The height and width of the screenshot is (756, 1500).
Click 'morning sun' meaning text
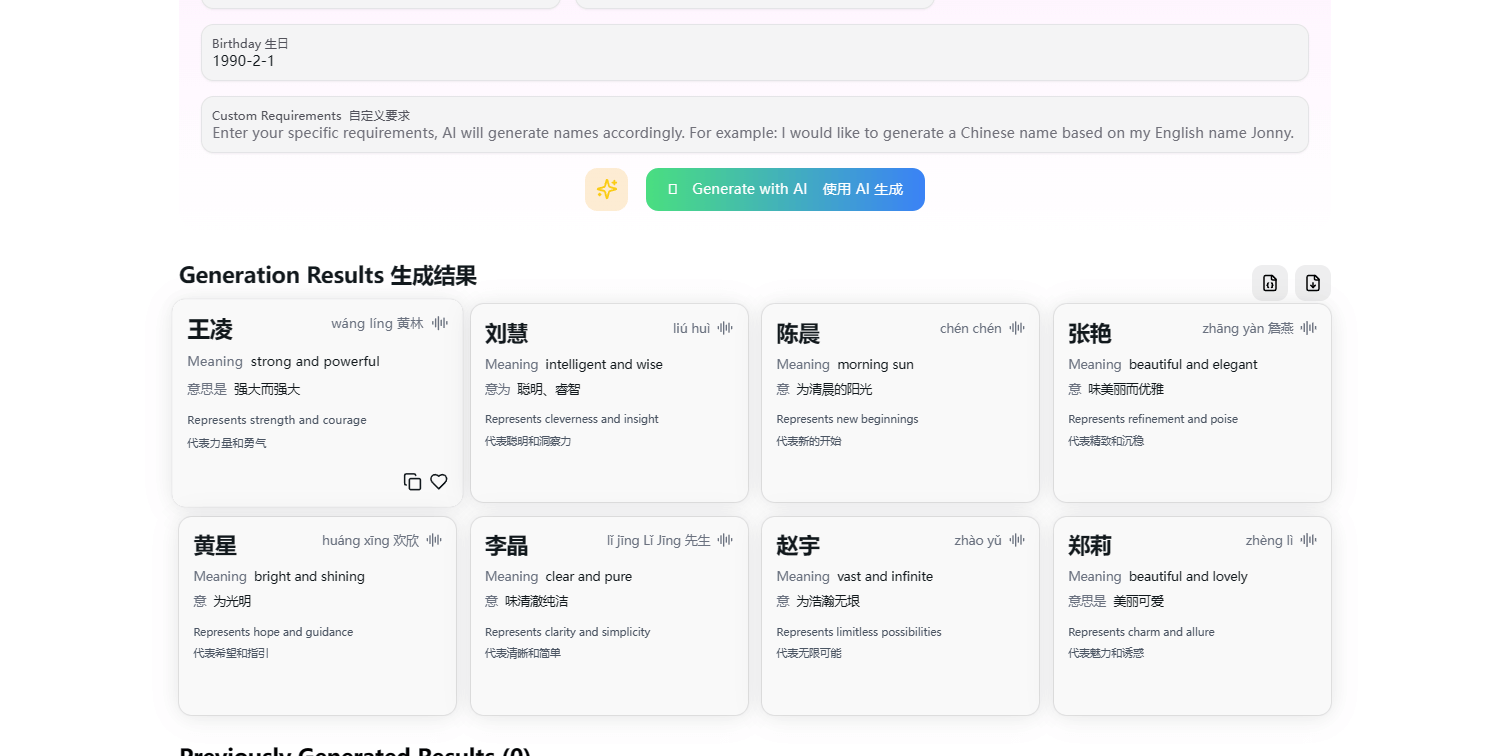click(x=875, y=364)
